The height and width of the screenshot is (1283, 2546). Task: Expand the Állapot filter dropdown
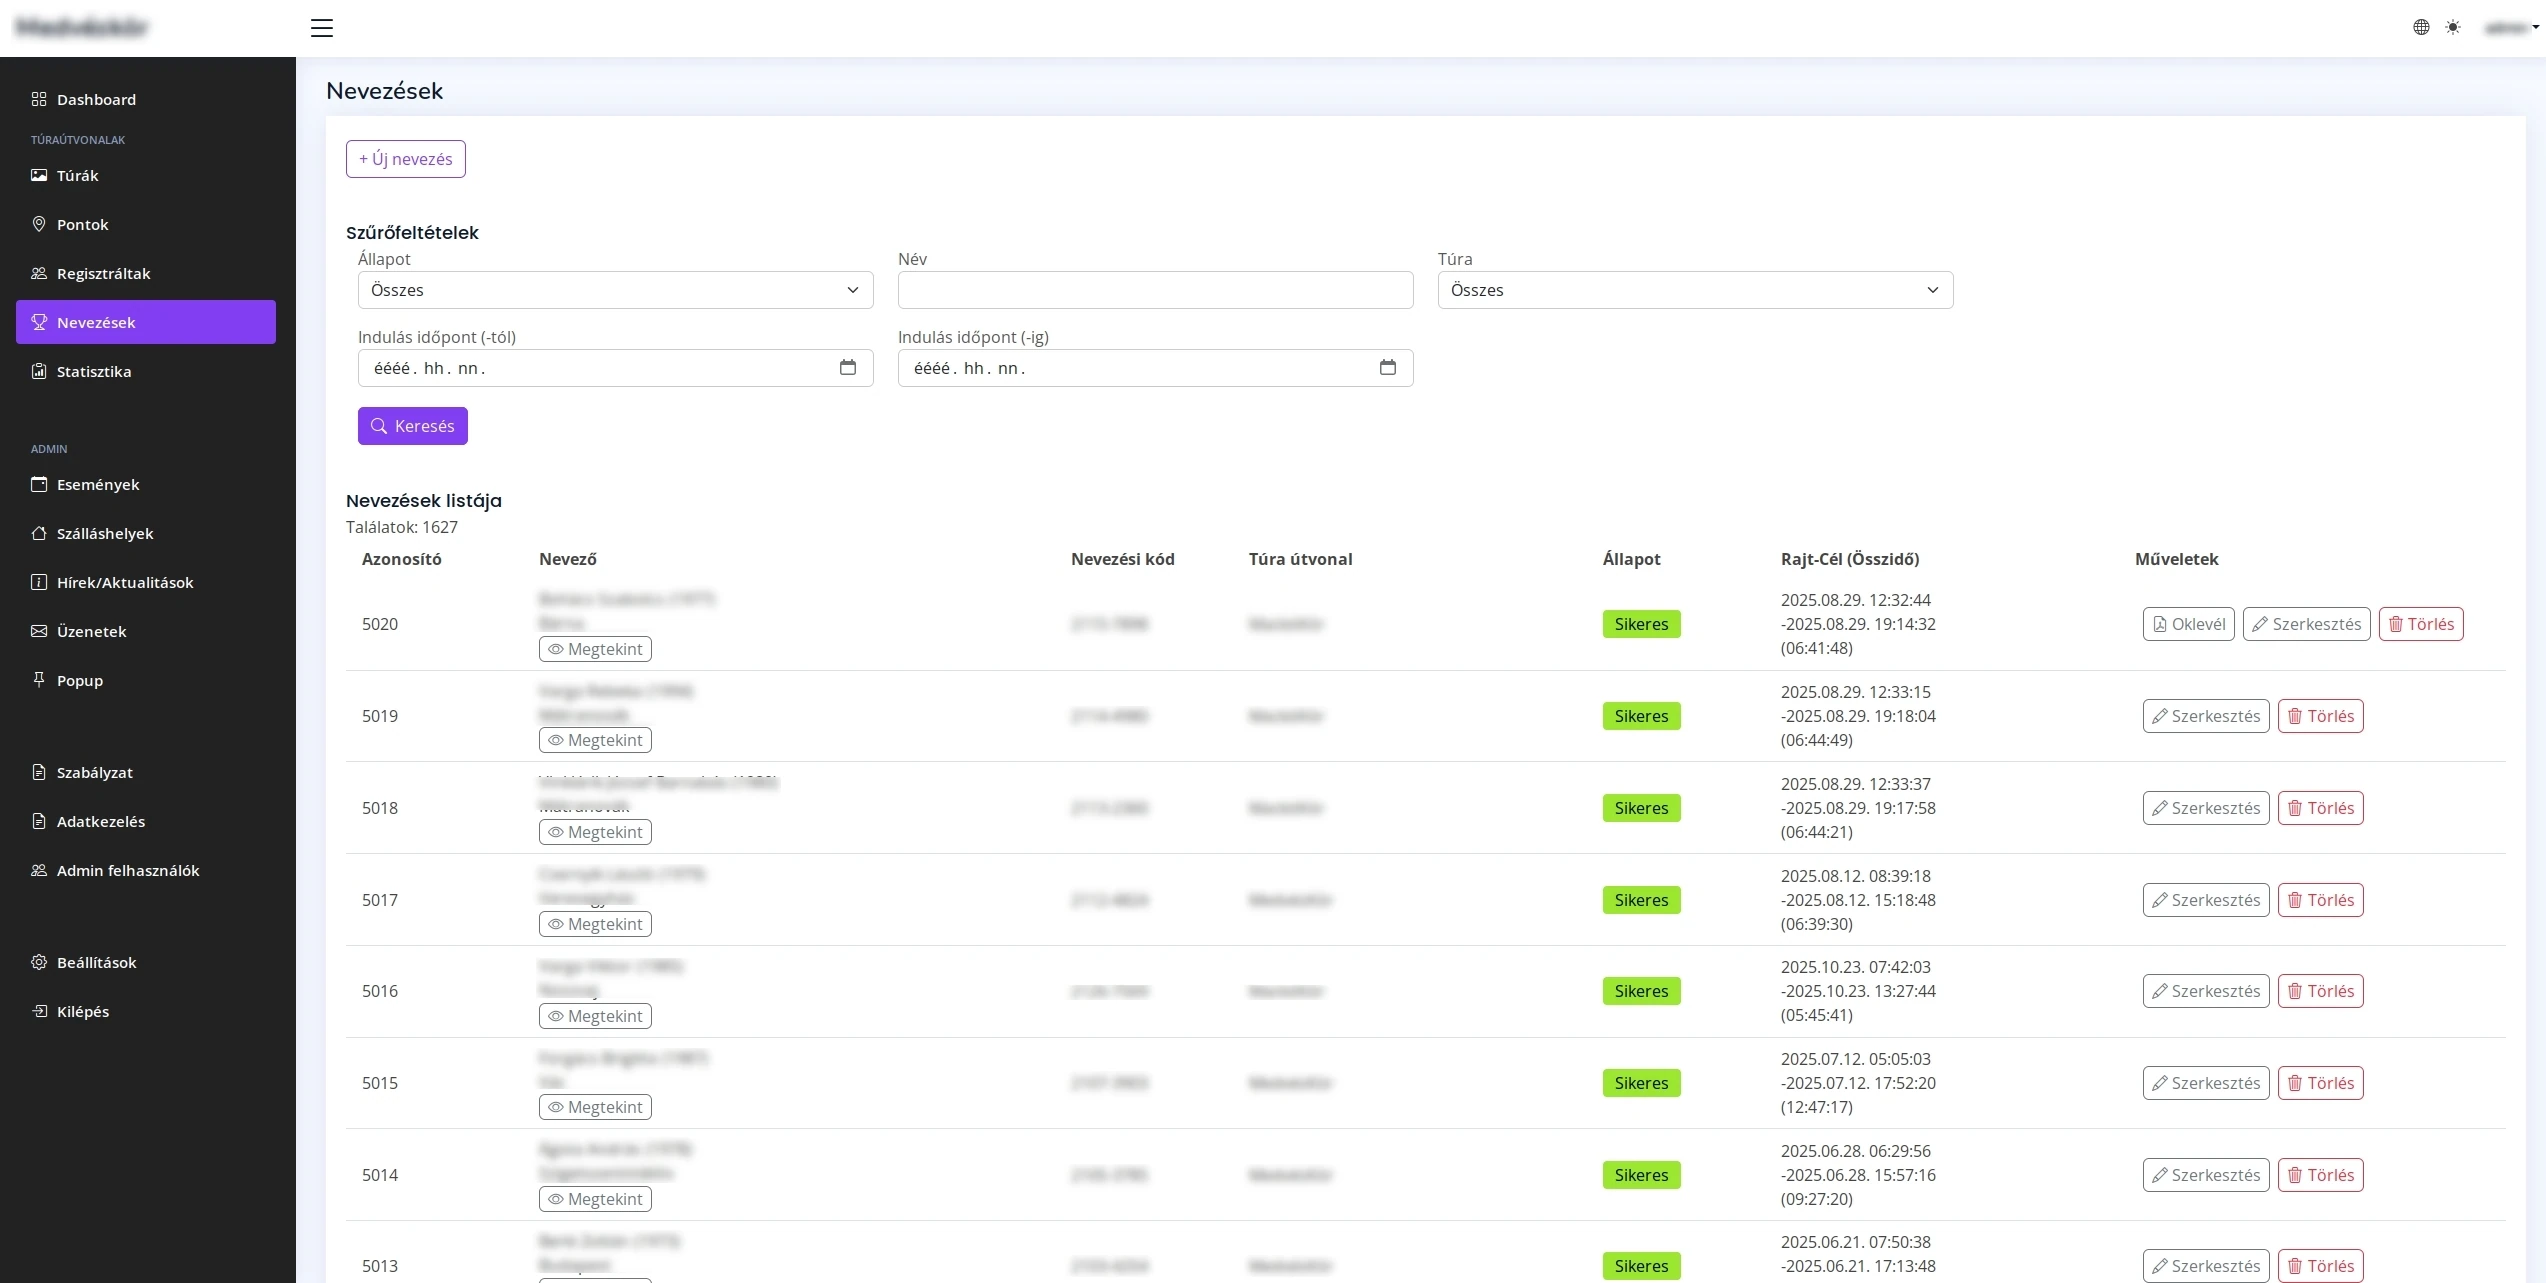tap(615, 290)
